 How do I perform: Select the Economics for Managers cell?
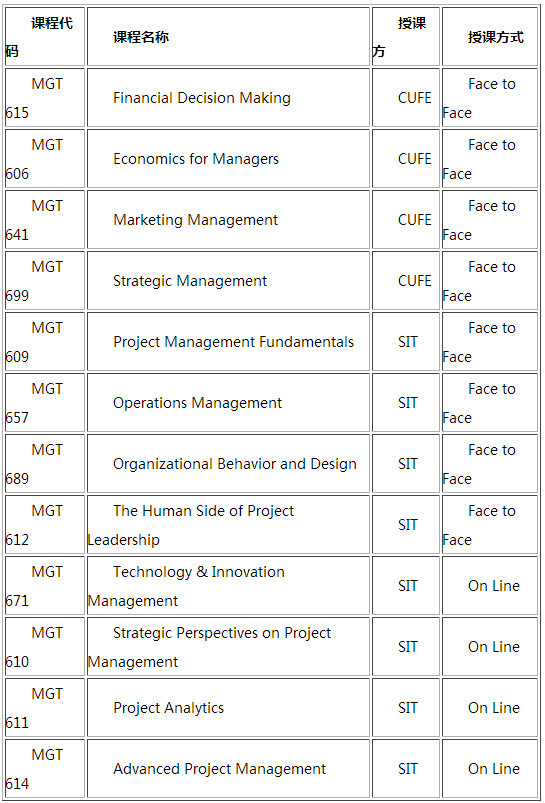(228, 159)
